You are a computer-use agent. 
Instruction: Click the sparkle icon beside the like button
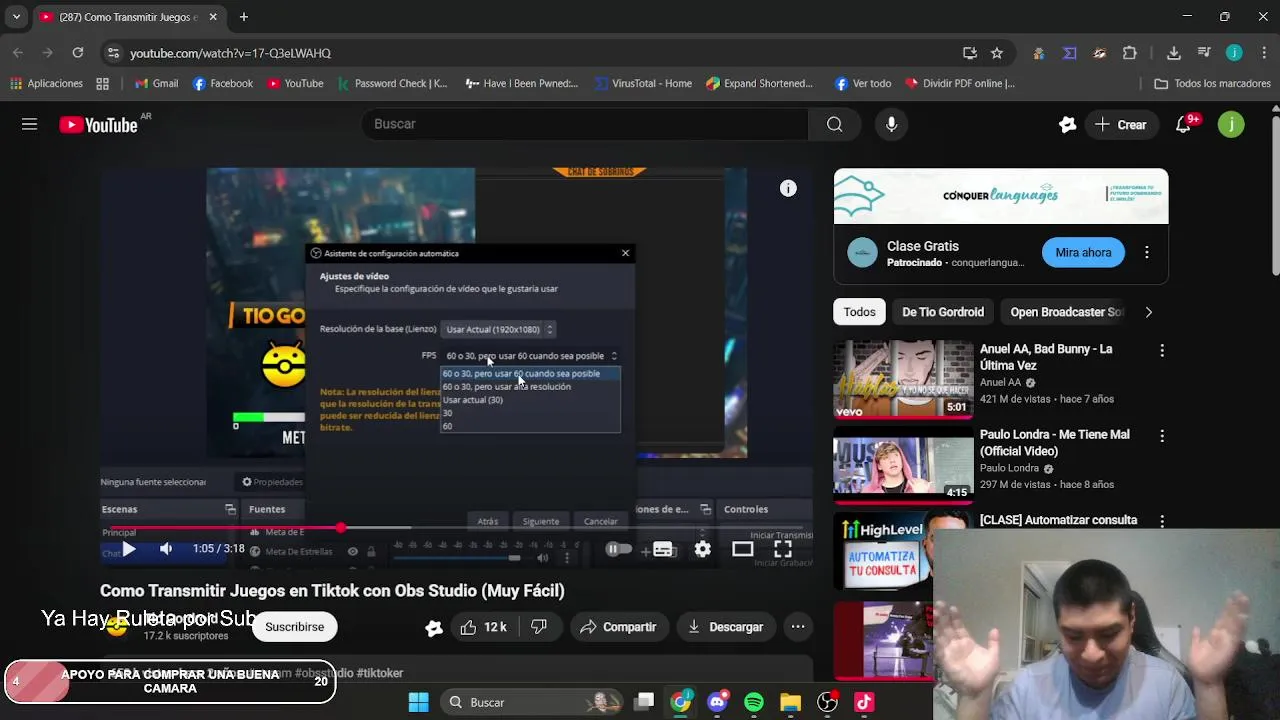[434, 627]
